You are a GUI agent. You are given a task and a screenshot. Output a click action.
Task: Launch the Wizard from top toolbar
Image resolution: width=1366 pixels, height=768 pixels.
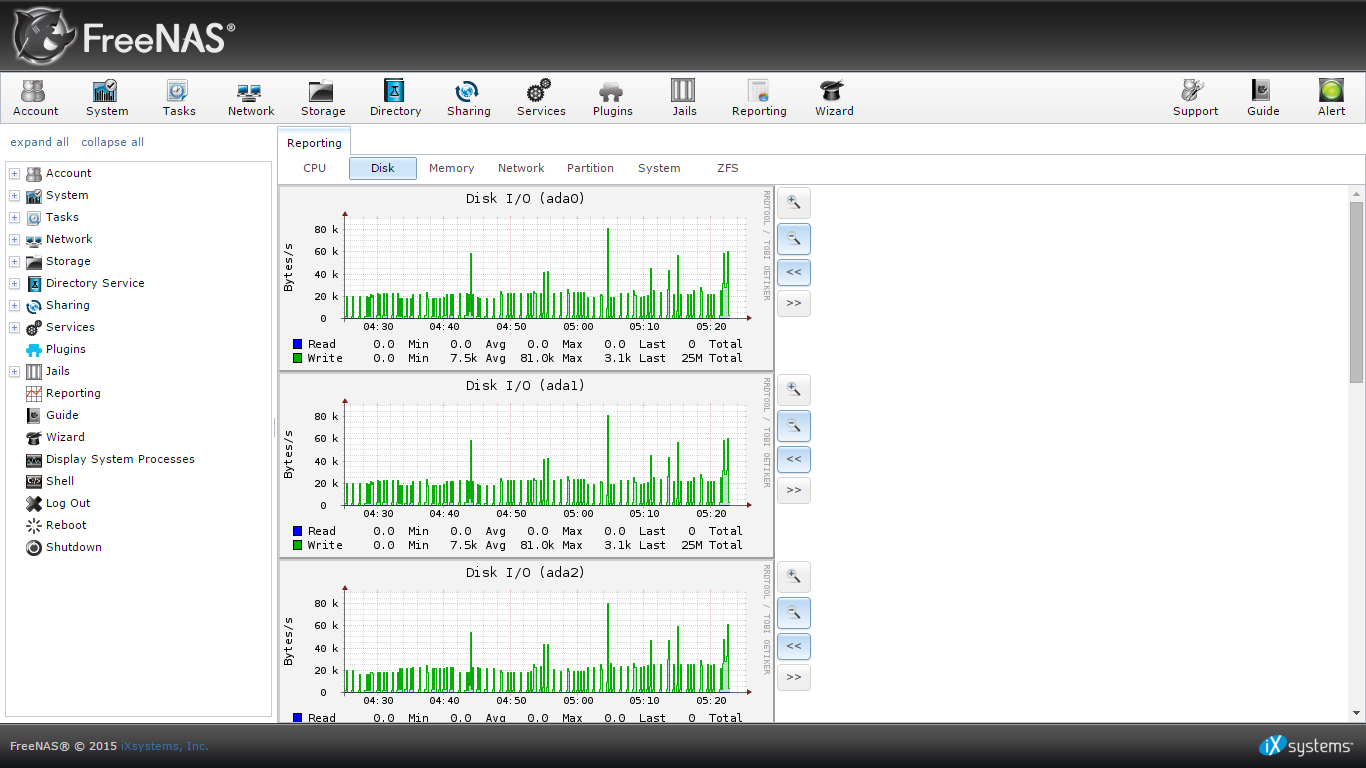(833, 98)
